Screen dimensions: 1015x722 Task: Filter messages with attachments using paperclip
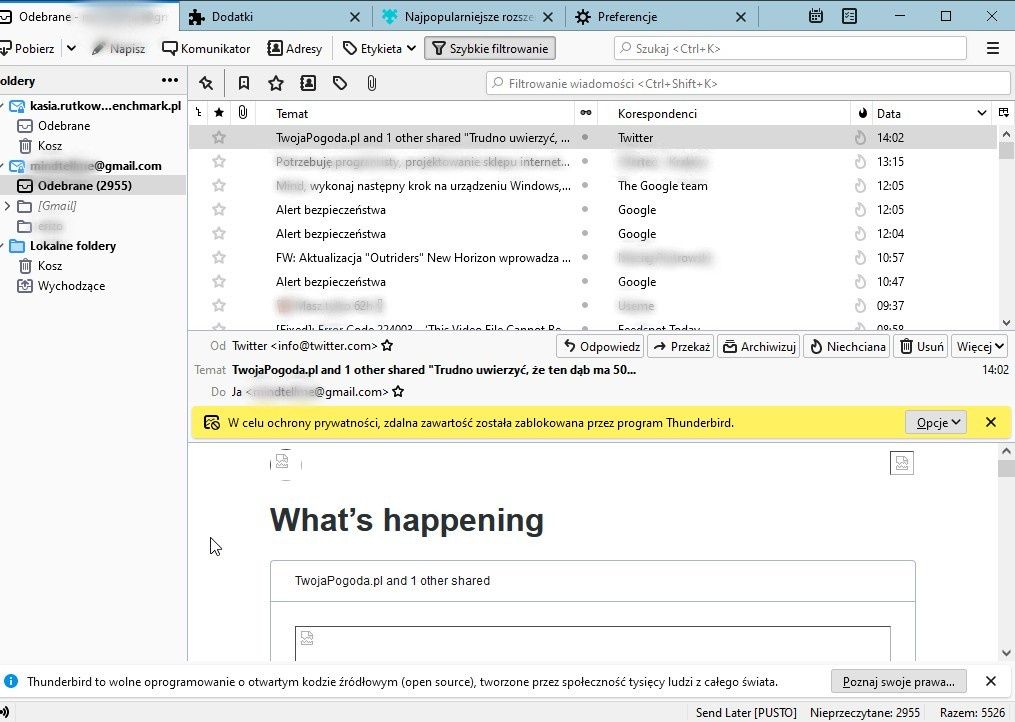point(372,83)
